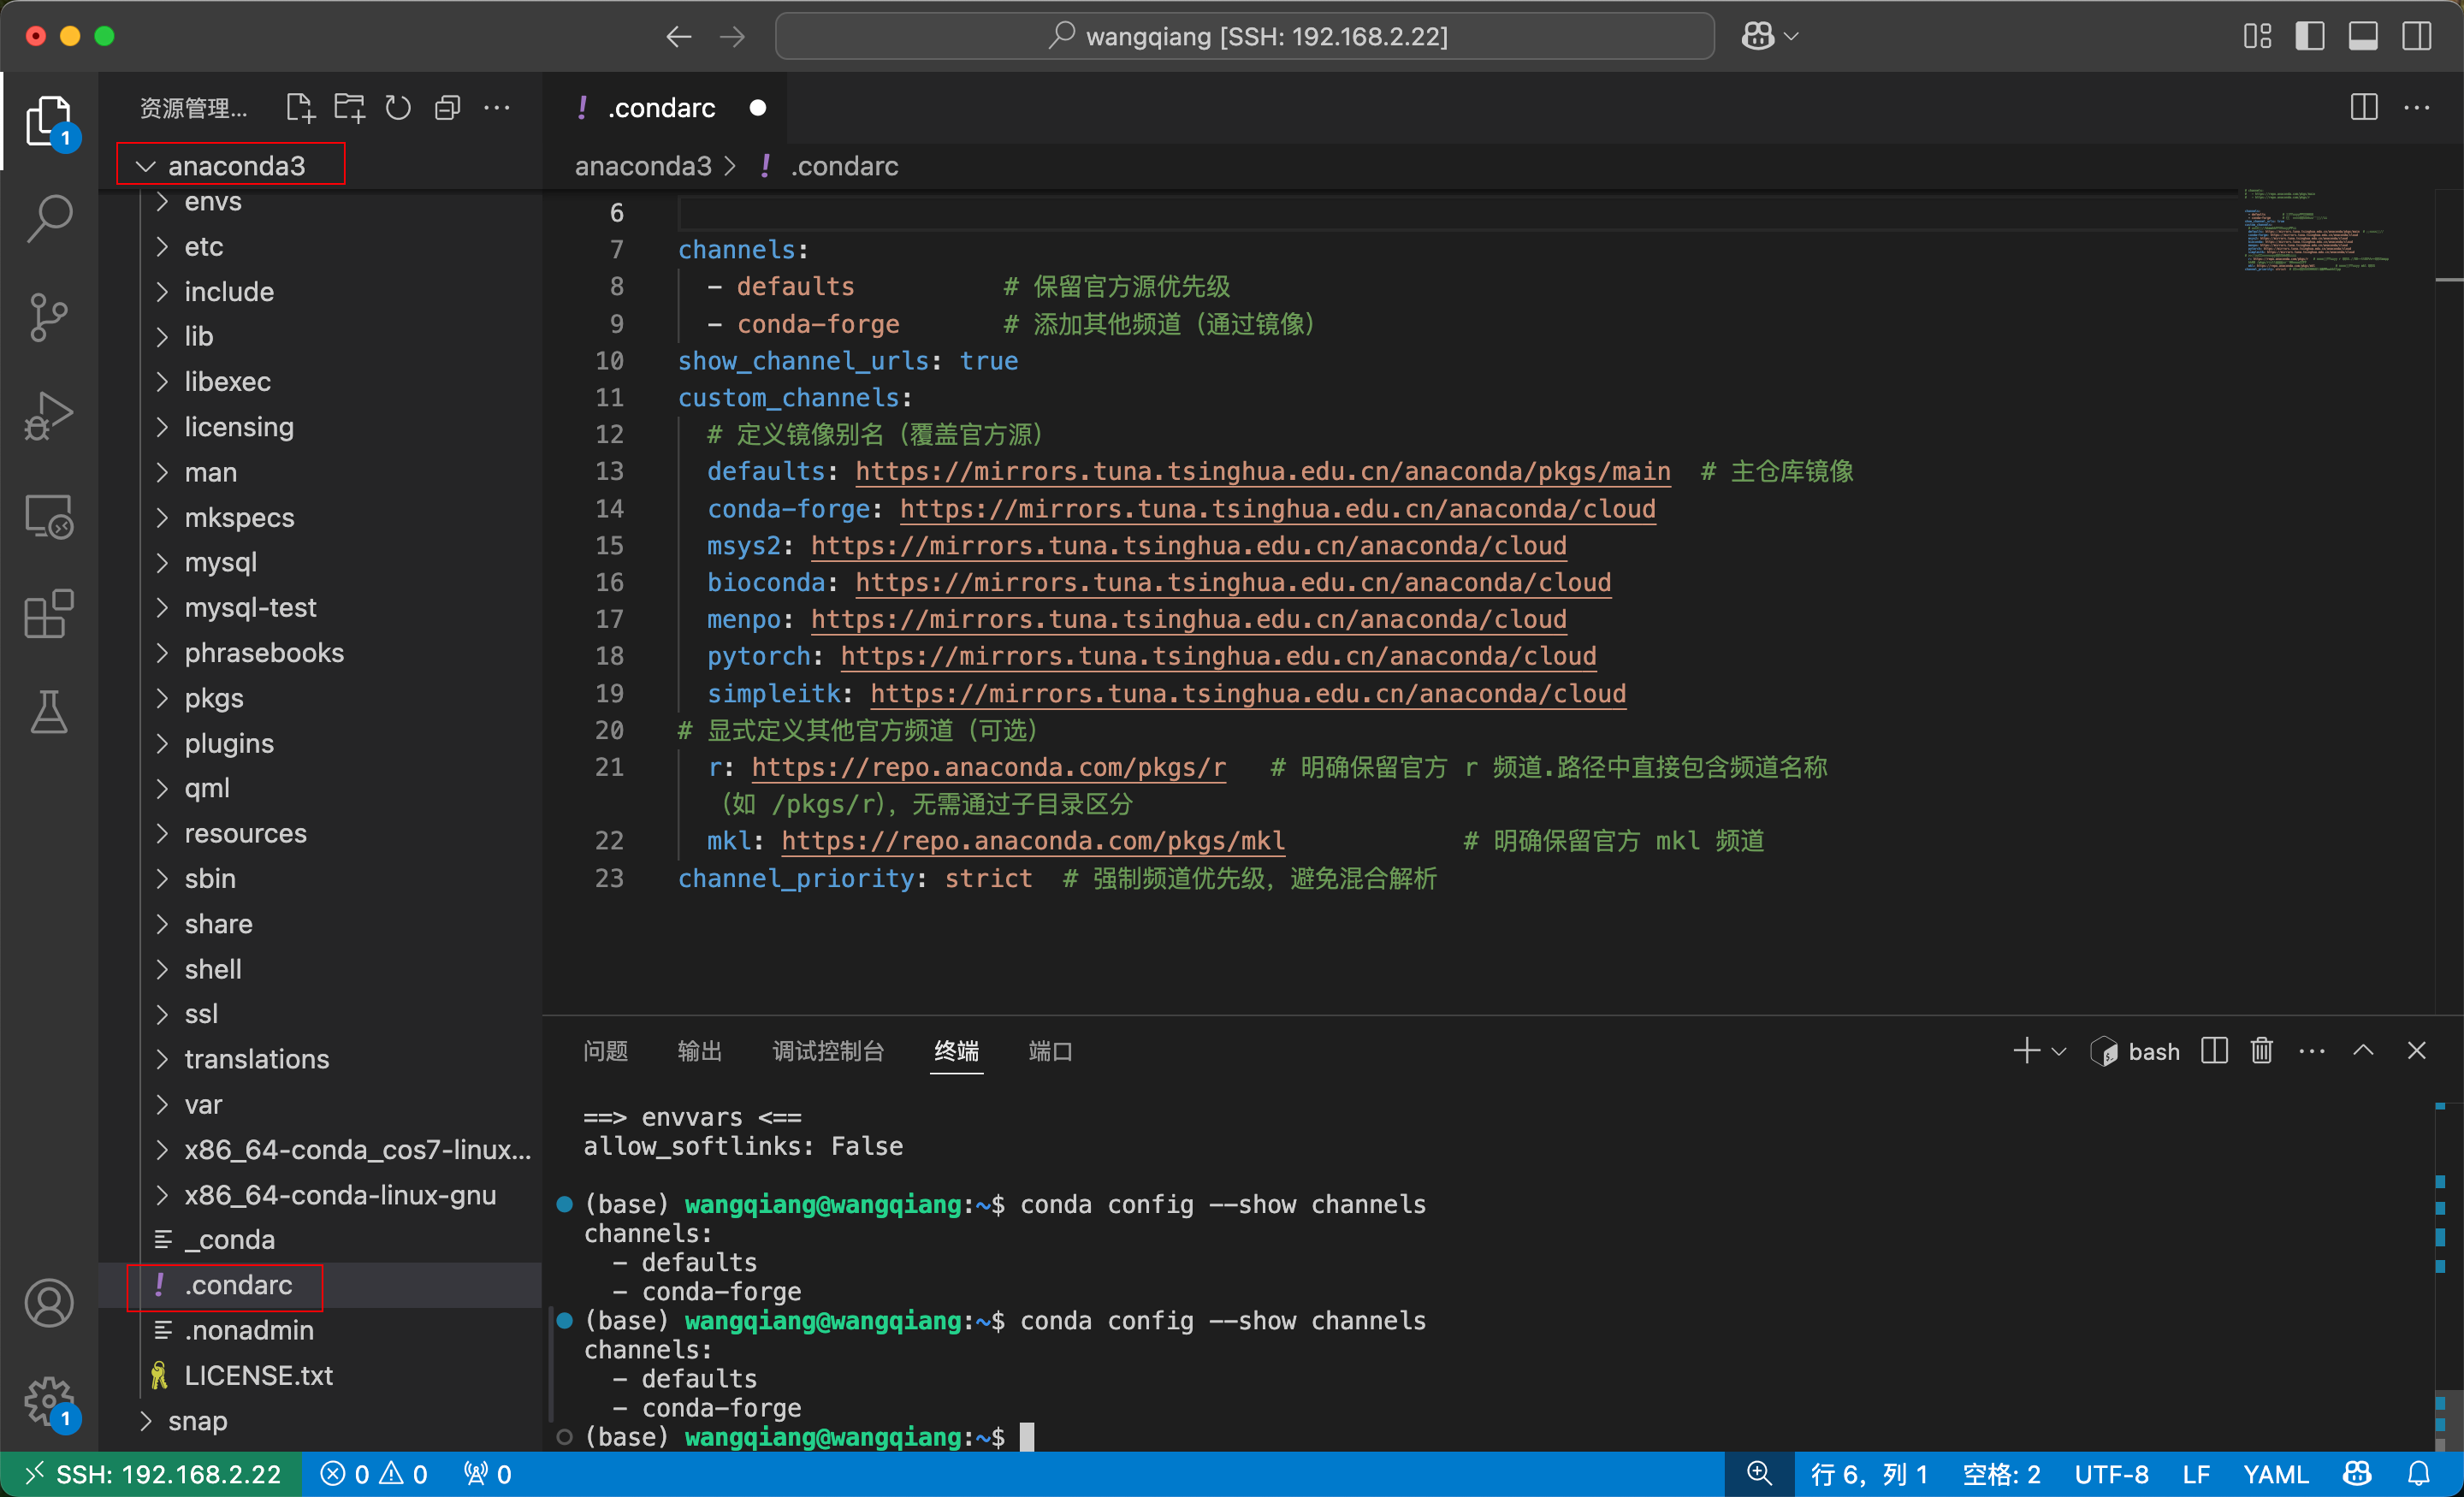Switch to the 调试控制台 panel tab
Image resolution: width=2464 pixels, height=1497 pixels.
(x=827, y=1051)
